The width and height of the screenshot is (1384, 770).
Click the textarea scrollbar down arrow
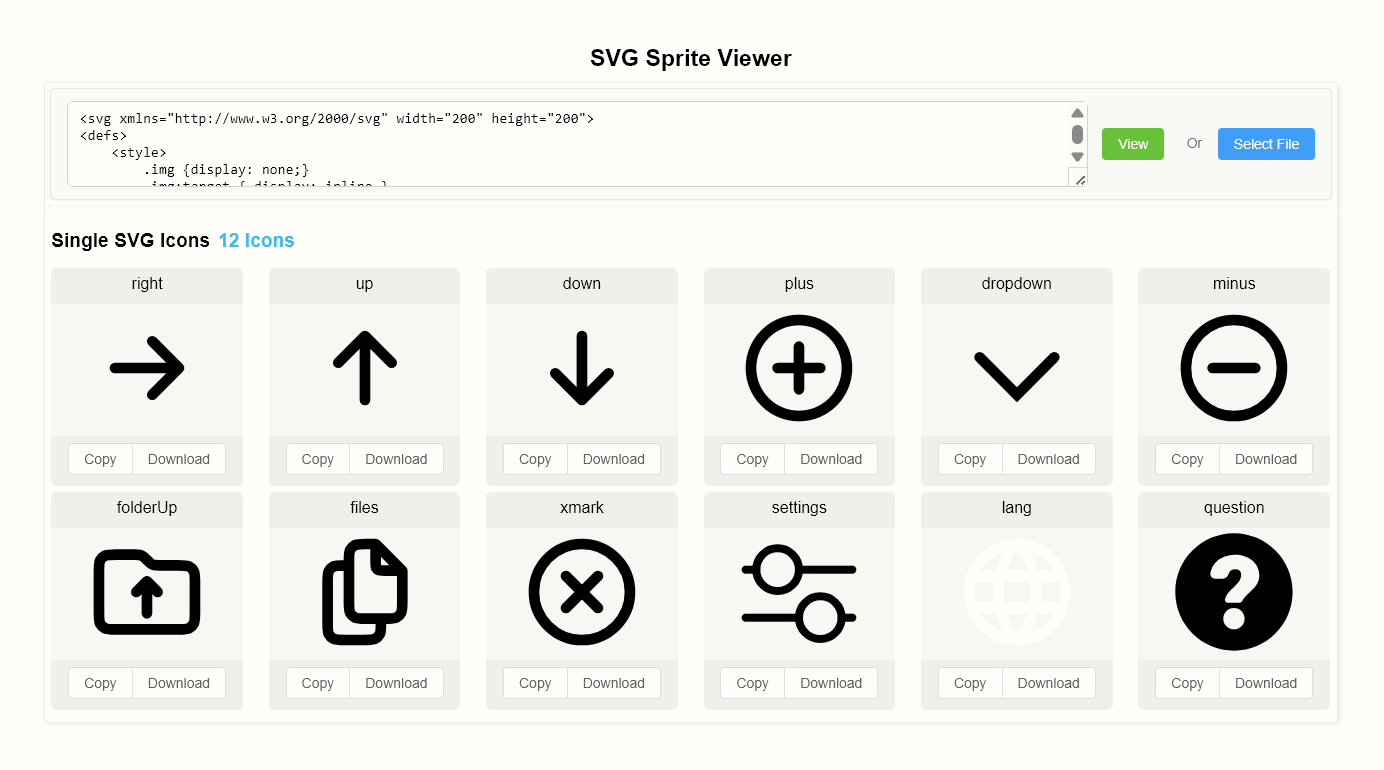tap(1077, 157)
